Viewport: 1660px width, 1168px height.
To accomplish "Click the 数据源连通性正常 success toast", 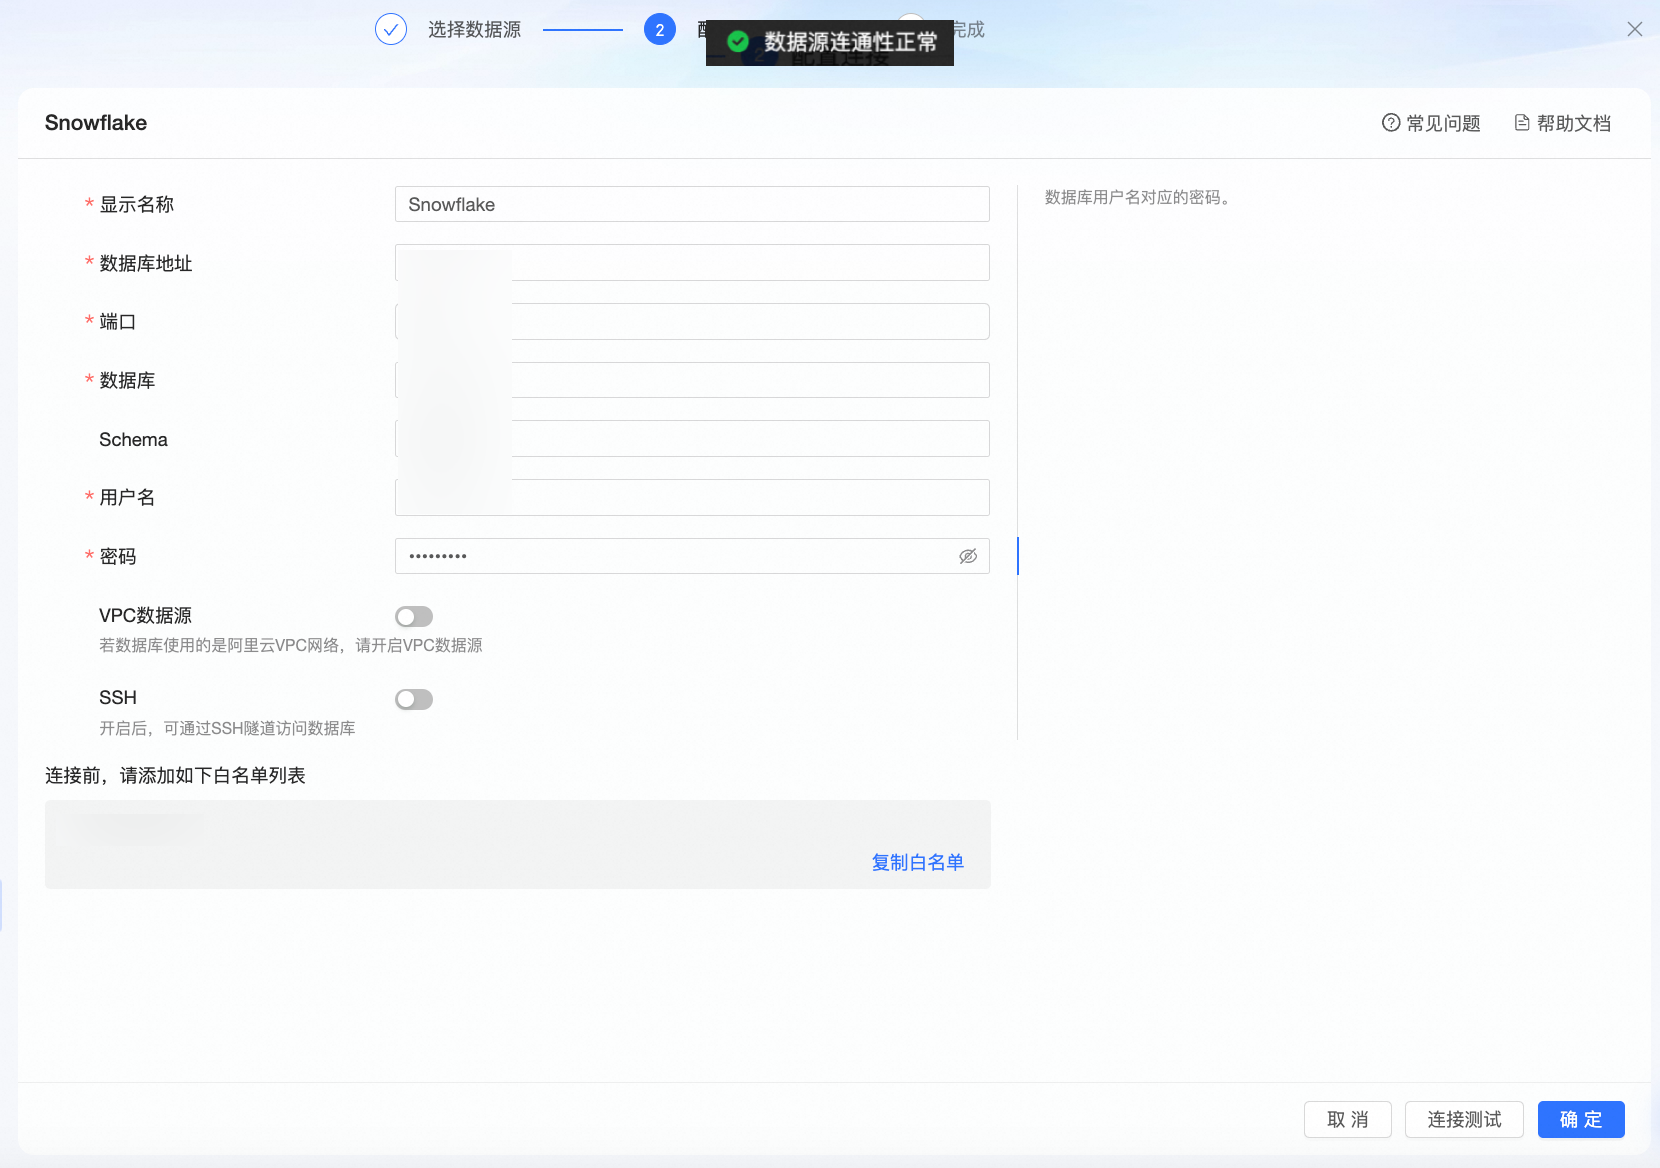I will (830, 42).
